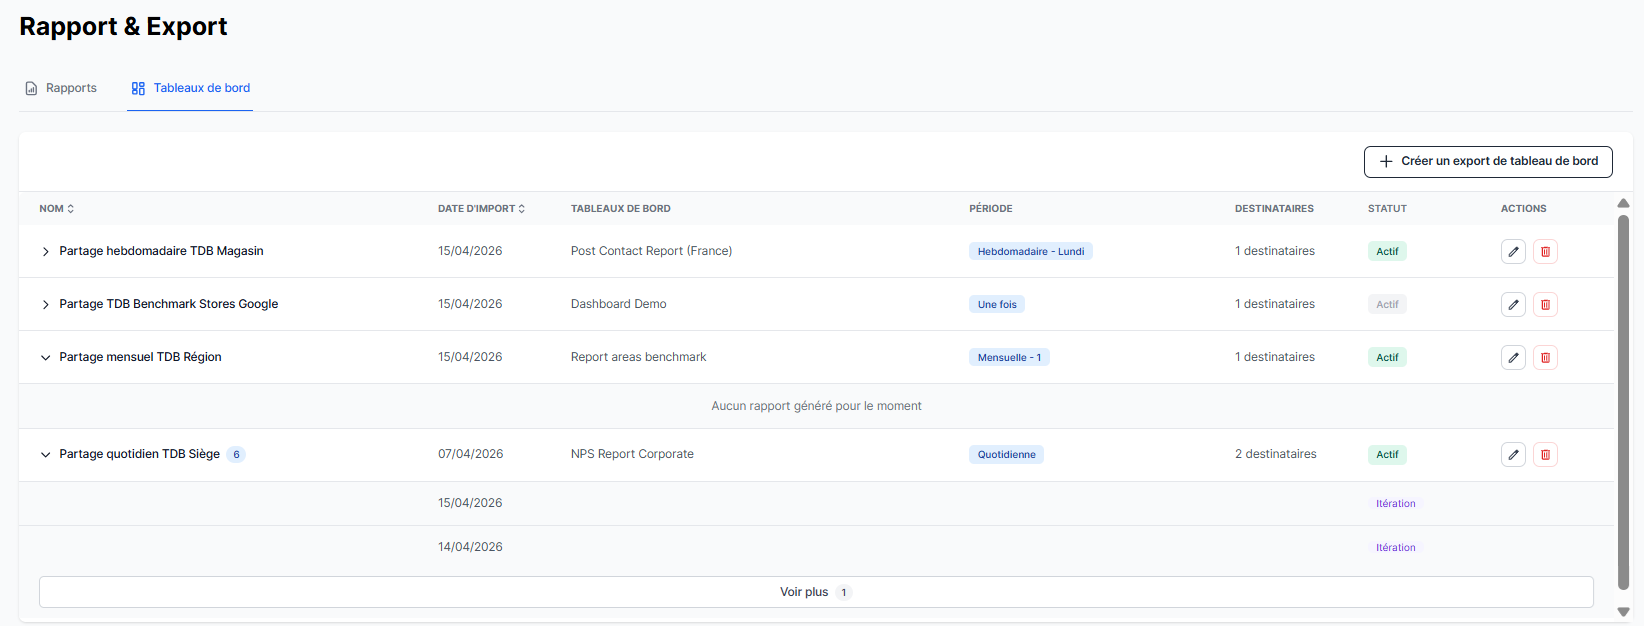Edit the Partage quotidien TDB Siège export
Viewport: 1644px width, 626px height.
click(x=1513, y=455)
